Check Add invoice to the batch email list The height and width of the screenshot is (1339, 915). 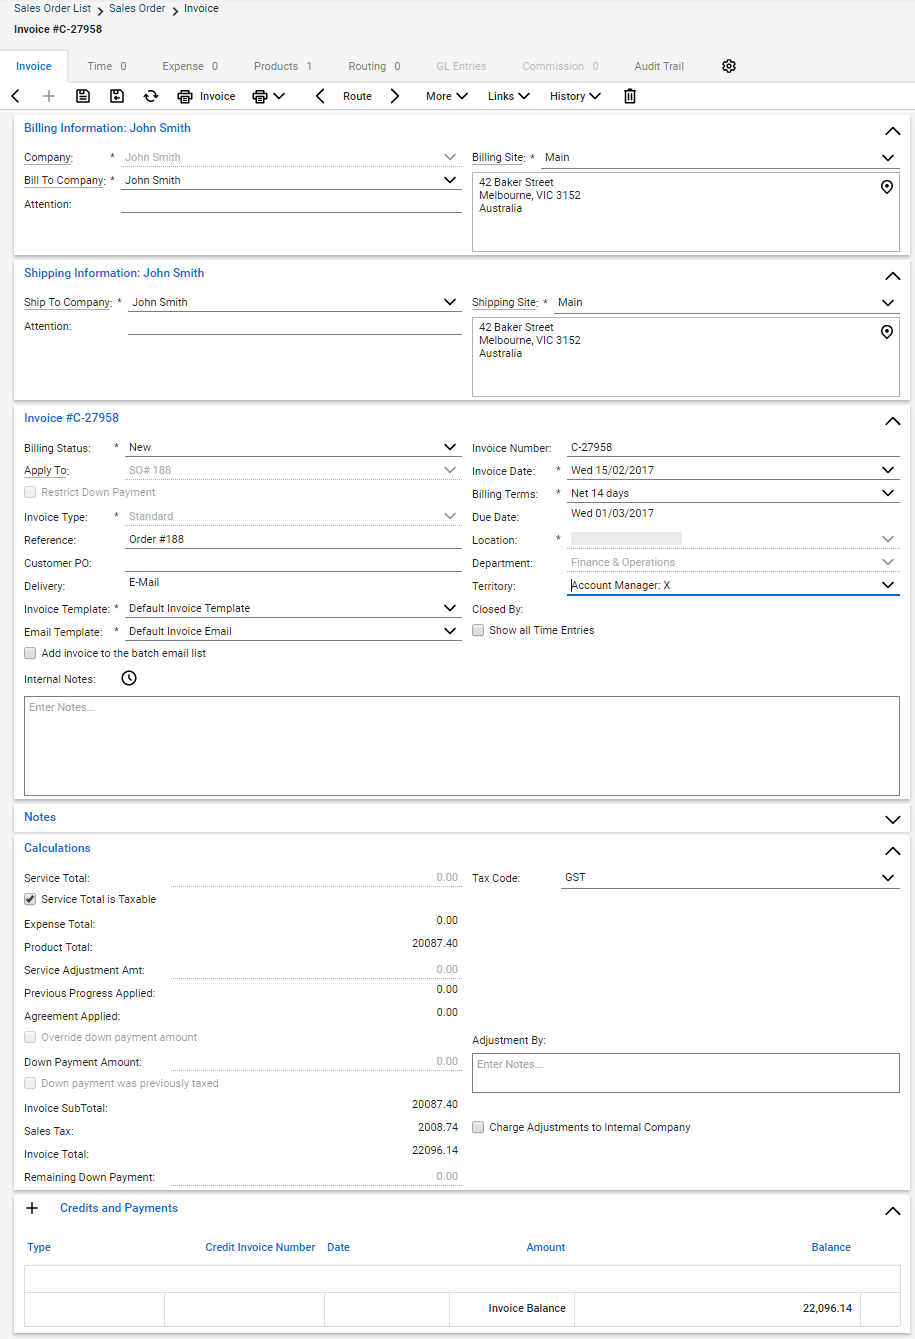(x=30, y=653)
